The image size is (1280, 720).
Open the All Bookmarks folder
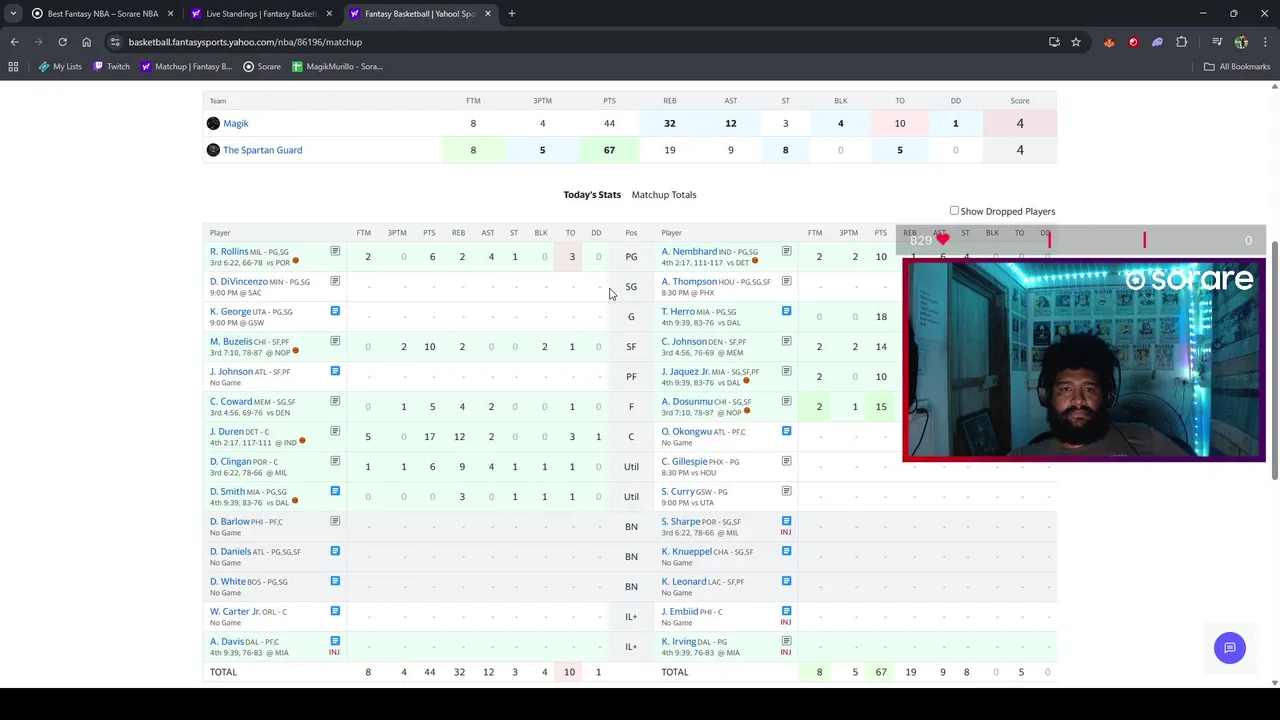tap(1237, 66)
